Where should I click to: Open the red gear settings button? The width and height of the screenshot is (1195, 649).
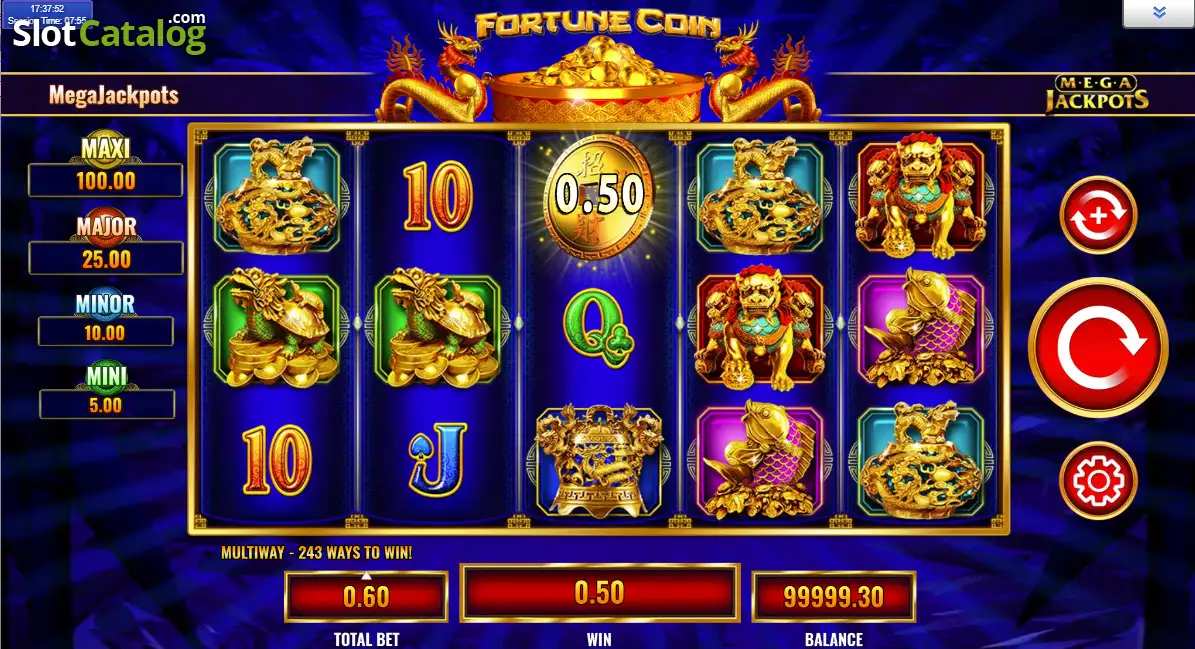(x=1098, y=480)
